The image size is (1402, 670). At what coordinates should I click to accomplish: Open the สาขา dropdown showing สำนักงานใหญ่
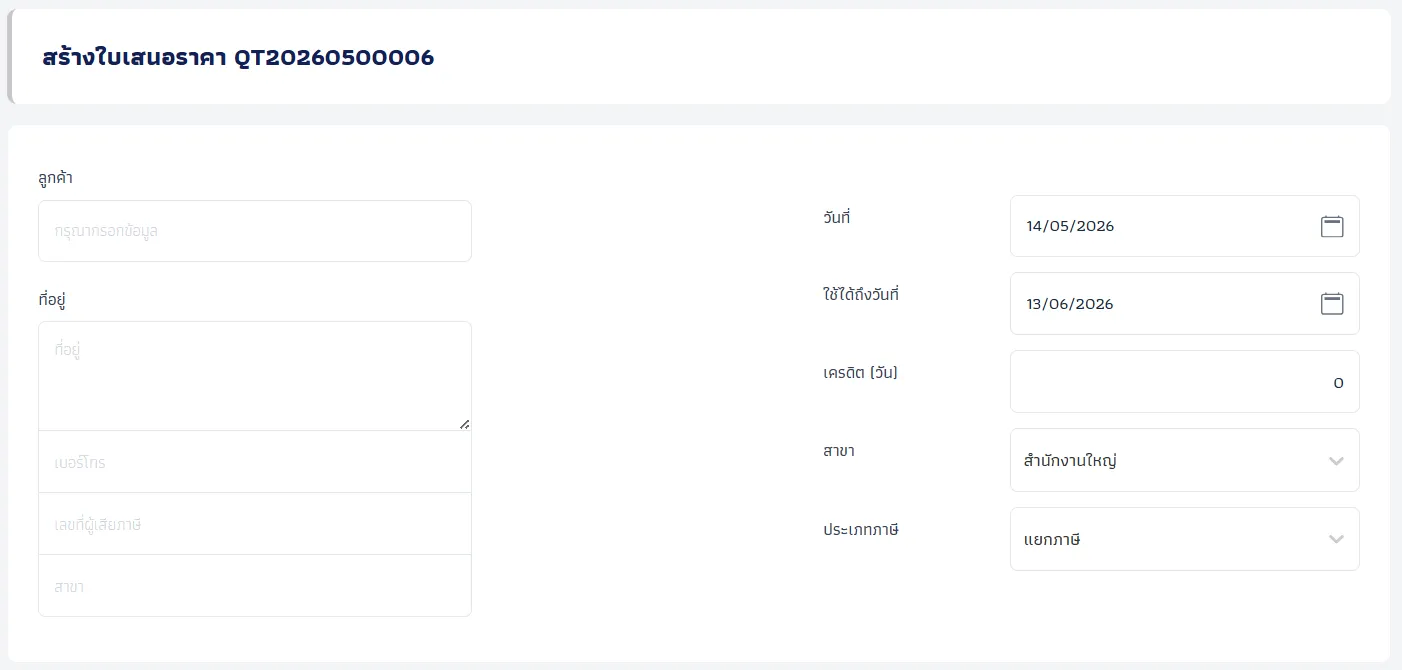click(x=1185, y=460)
